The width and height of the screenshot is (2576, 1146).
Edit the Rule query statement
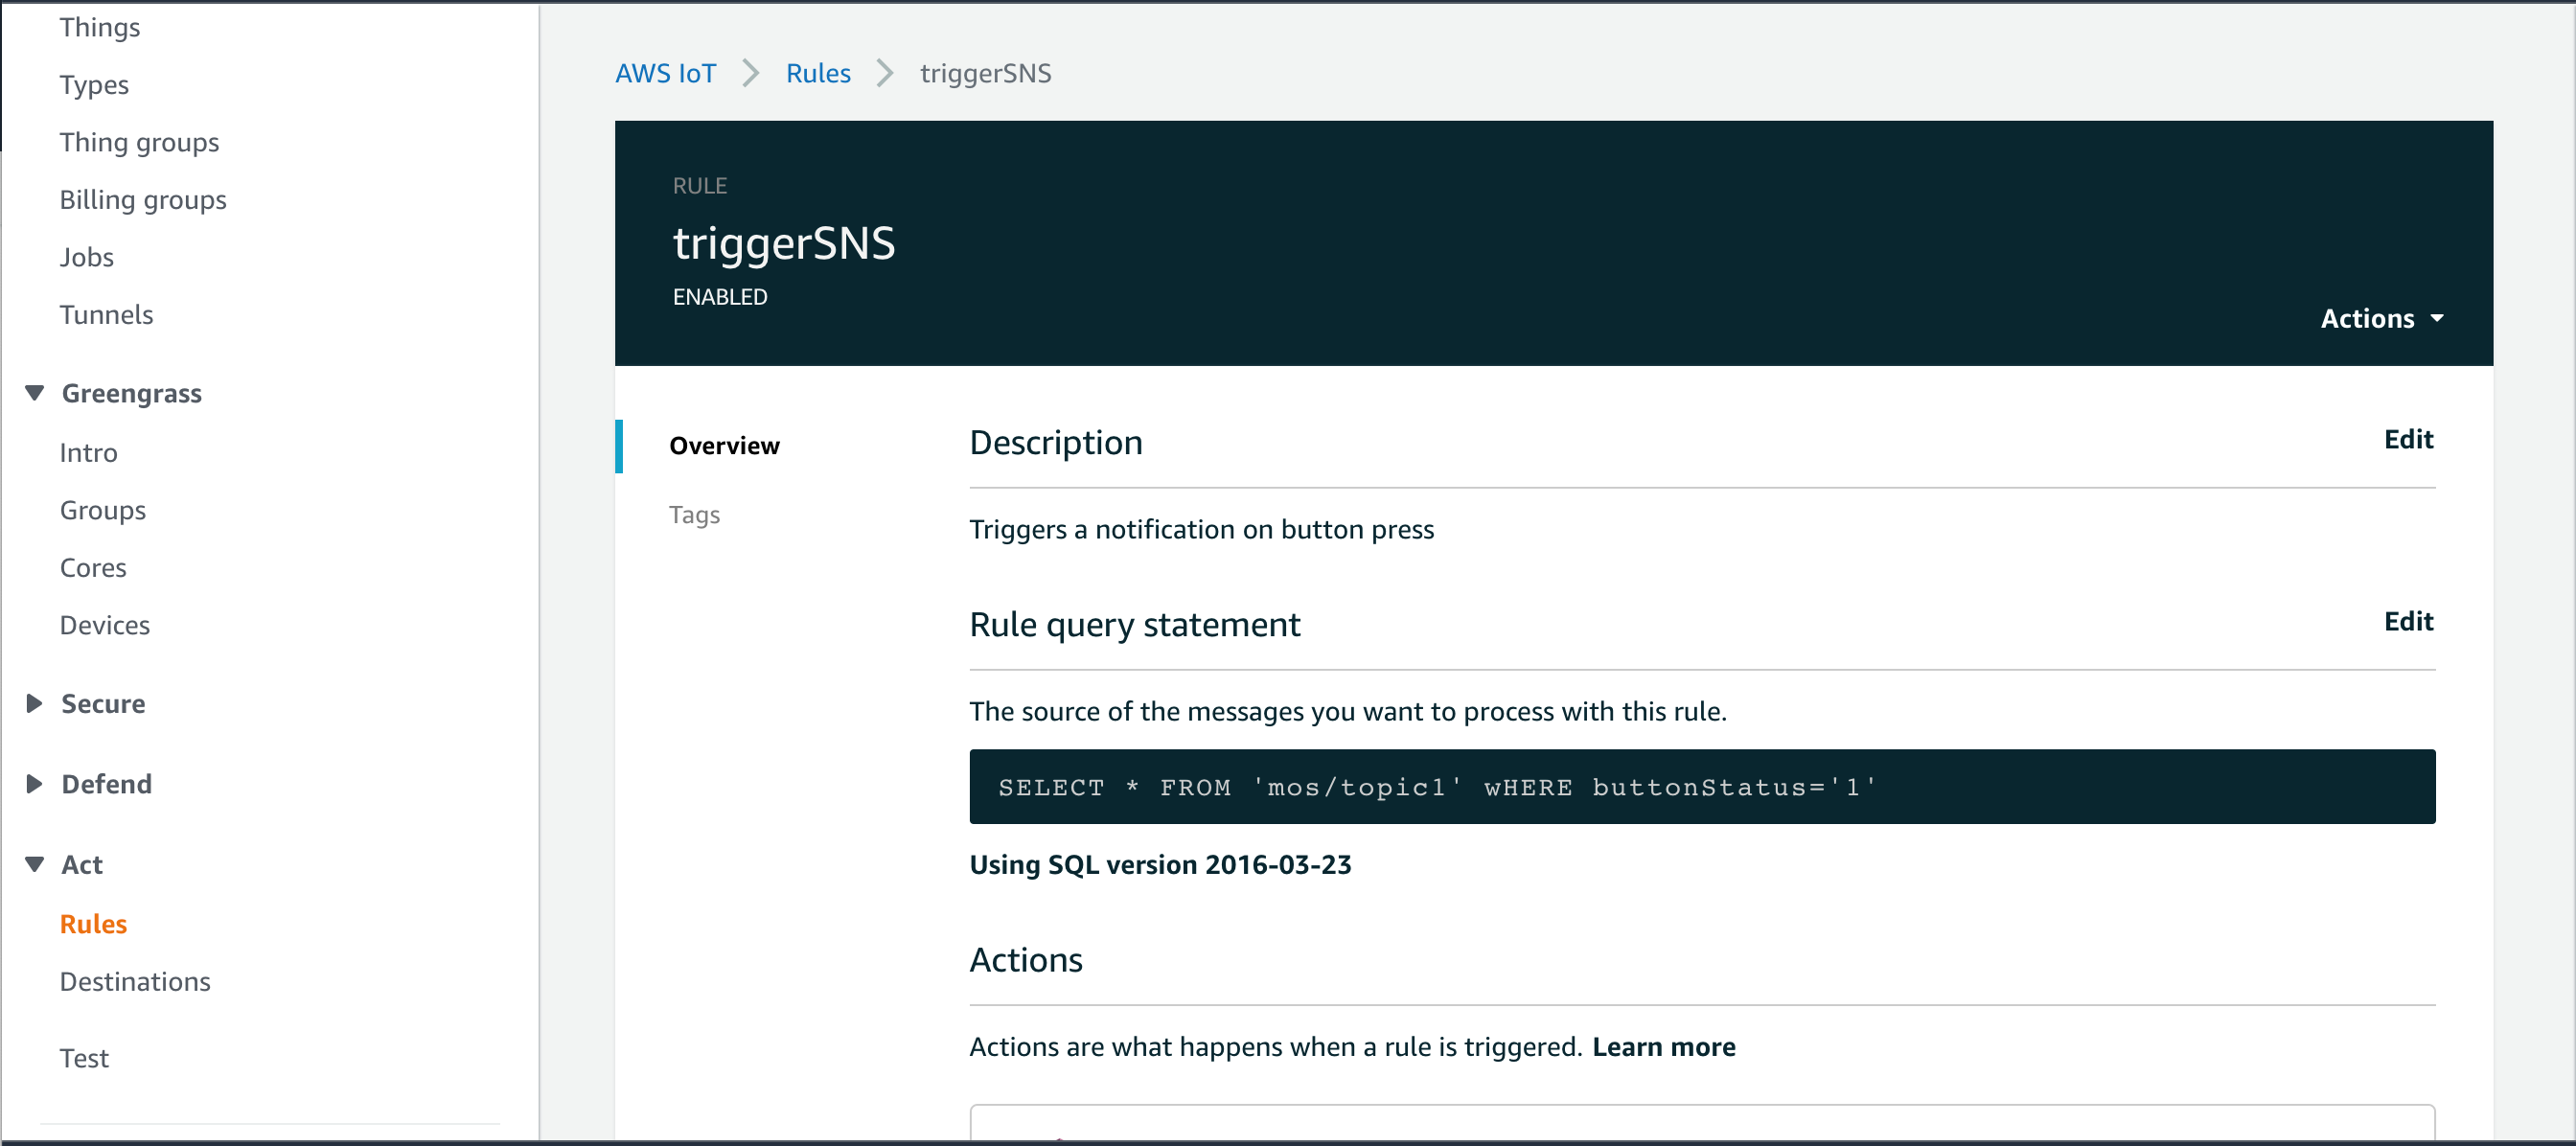click(2408, 621)
